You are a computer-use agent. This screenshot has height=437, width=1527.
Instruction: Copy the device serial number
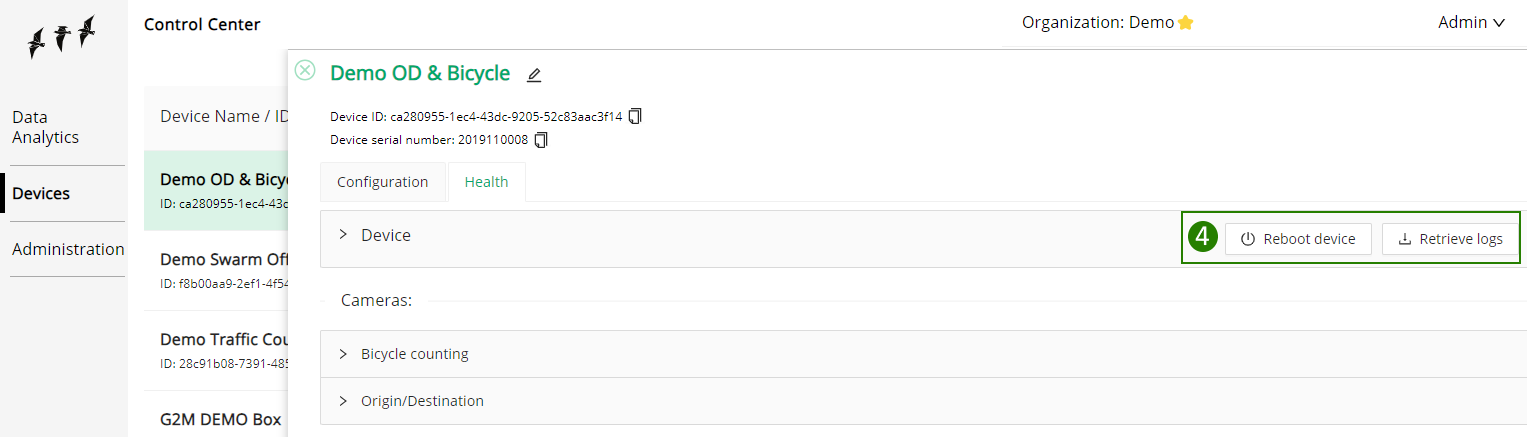point(541,140)
